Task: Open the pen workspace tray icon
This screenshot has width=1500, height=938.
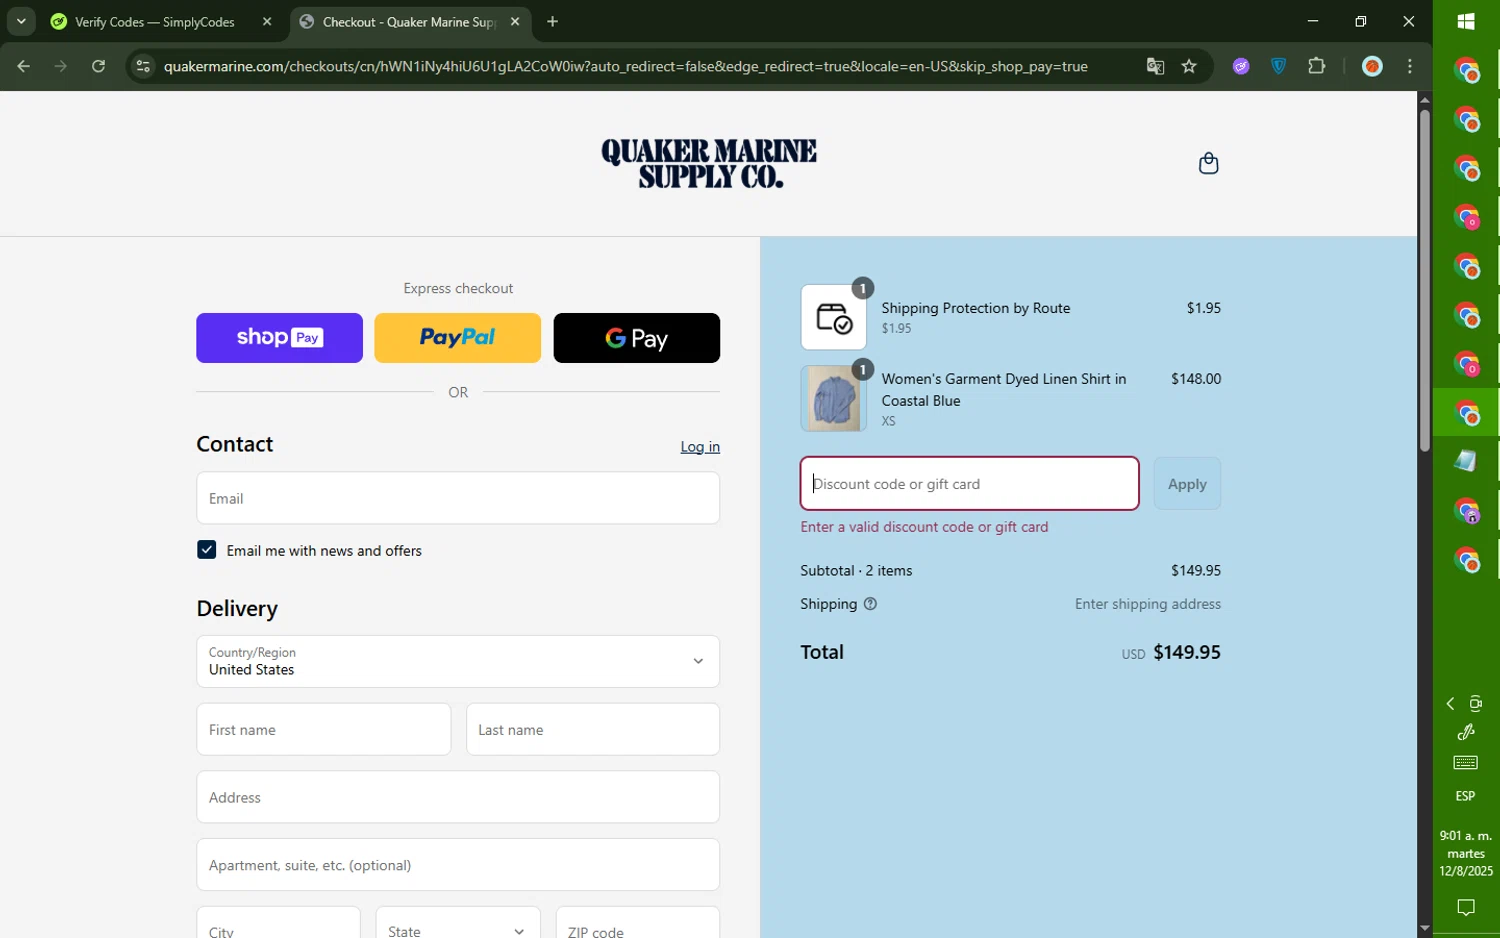Action: [1466, 733]
